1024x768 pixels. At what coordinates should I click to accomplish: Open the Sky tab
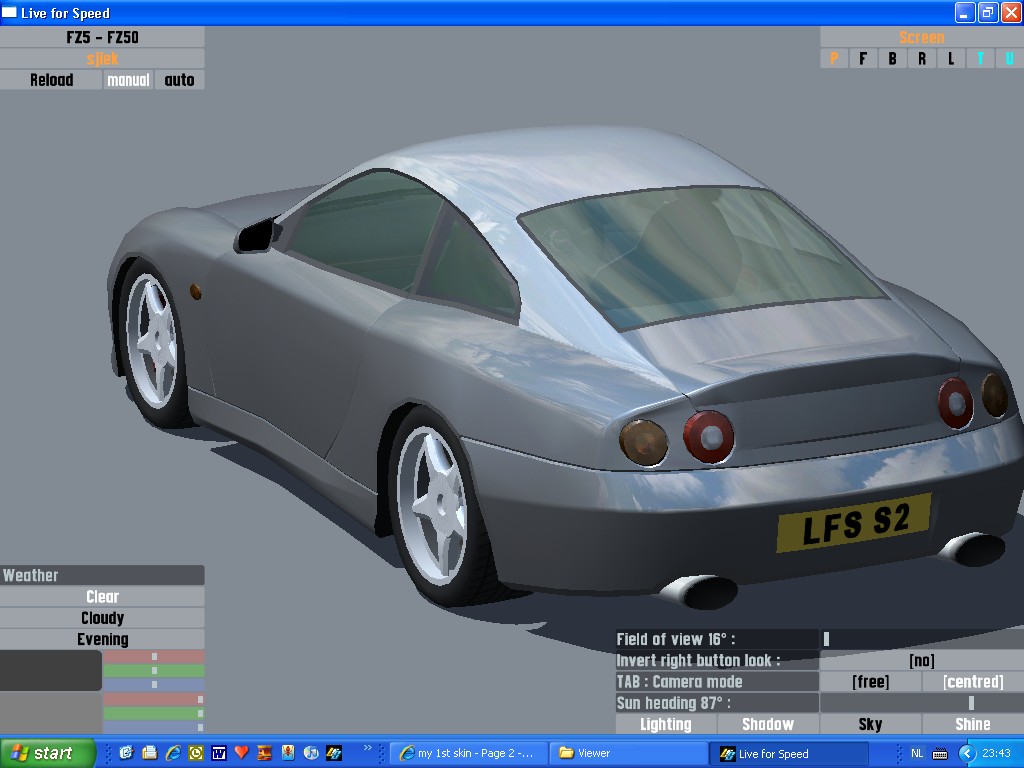871,724
